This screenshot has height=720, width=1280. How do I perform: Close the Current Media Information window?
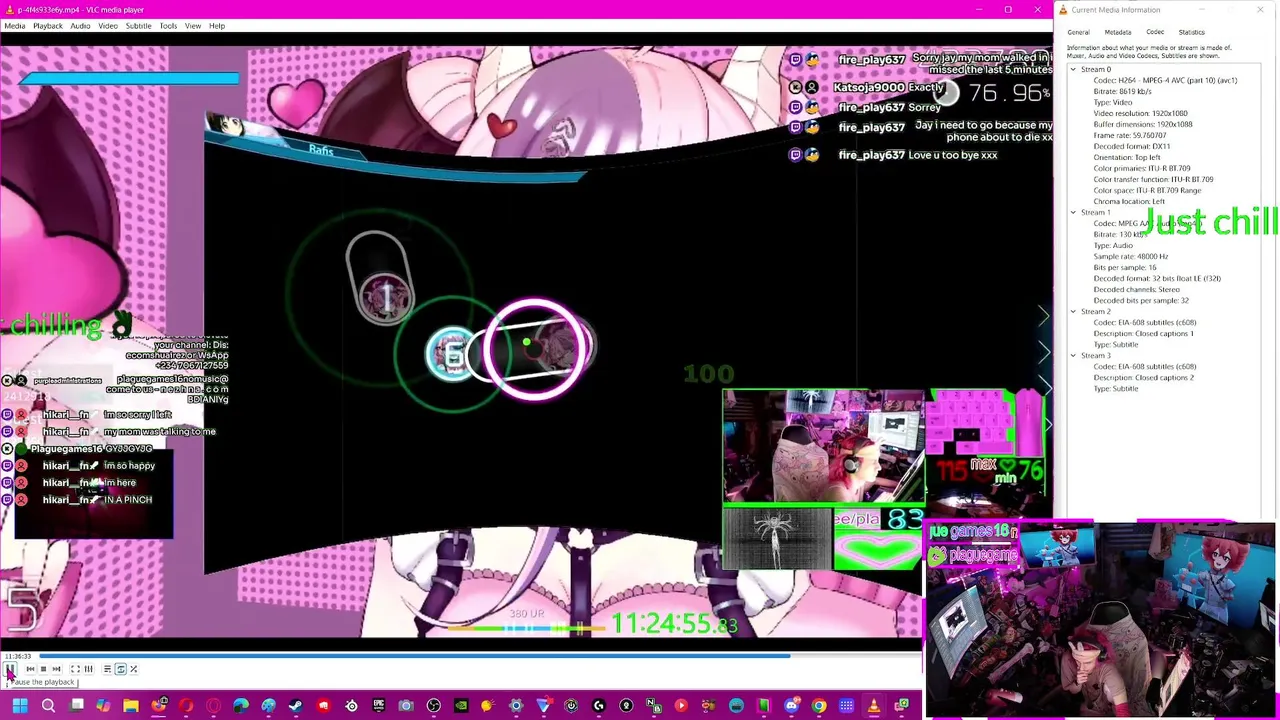click(1260, 10)
